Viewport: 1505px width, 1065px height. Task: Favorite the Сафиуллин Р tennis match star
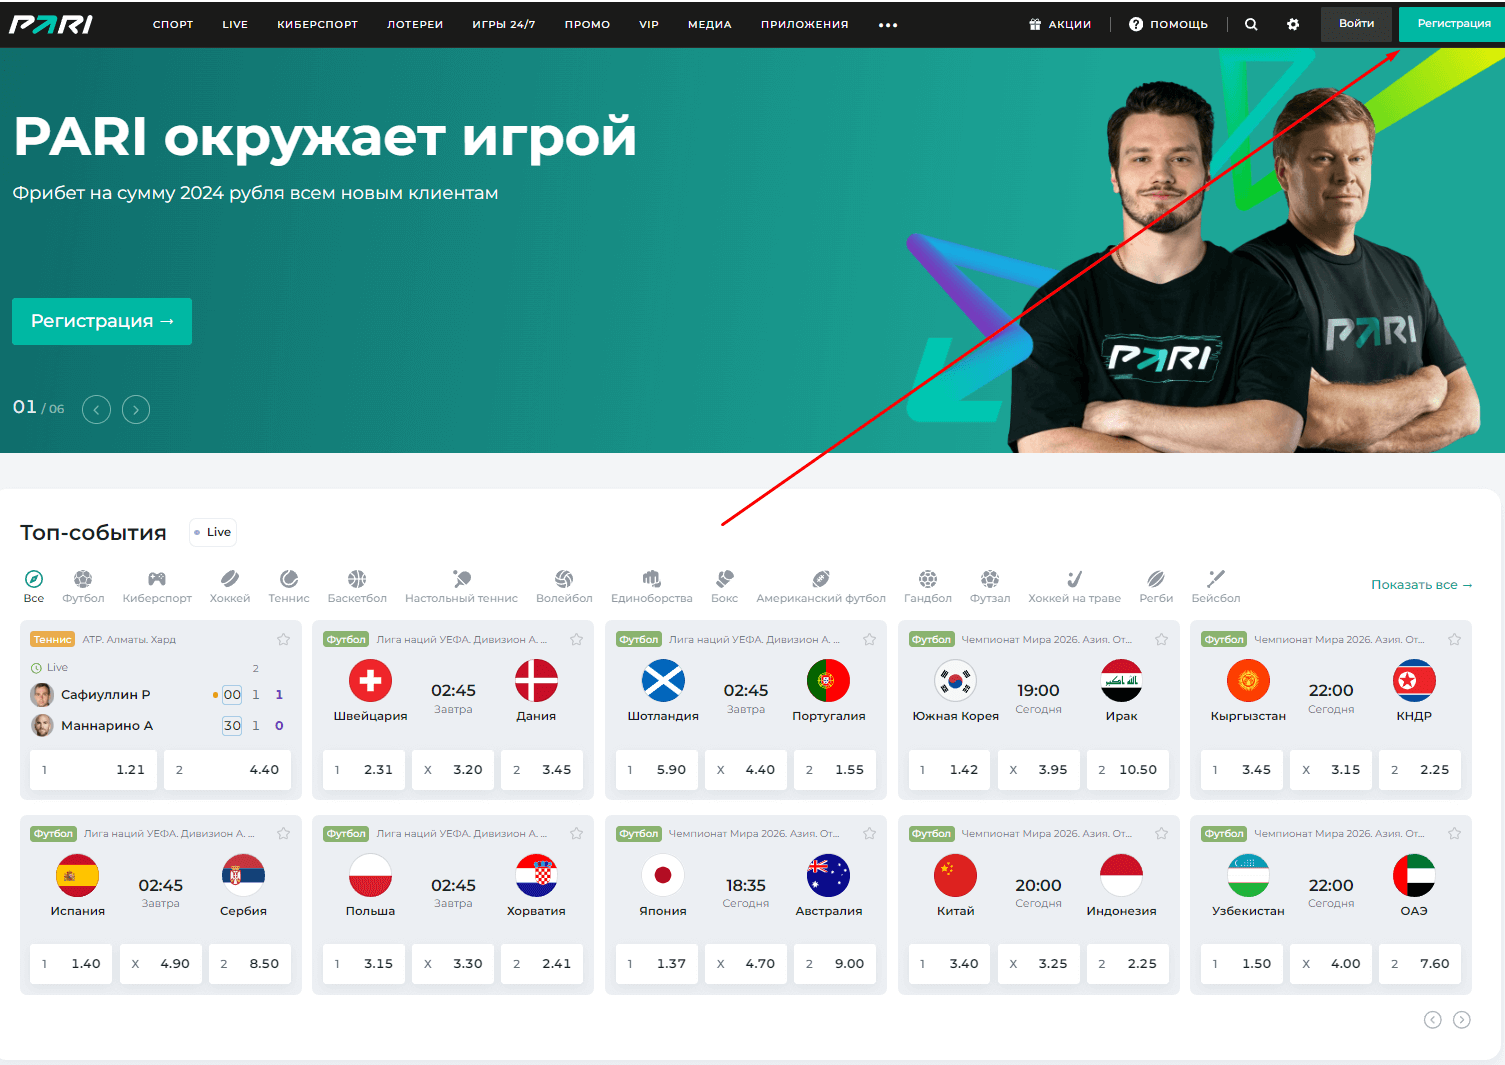[x=283, y=639]
